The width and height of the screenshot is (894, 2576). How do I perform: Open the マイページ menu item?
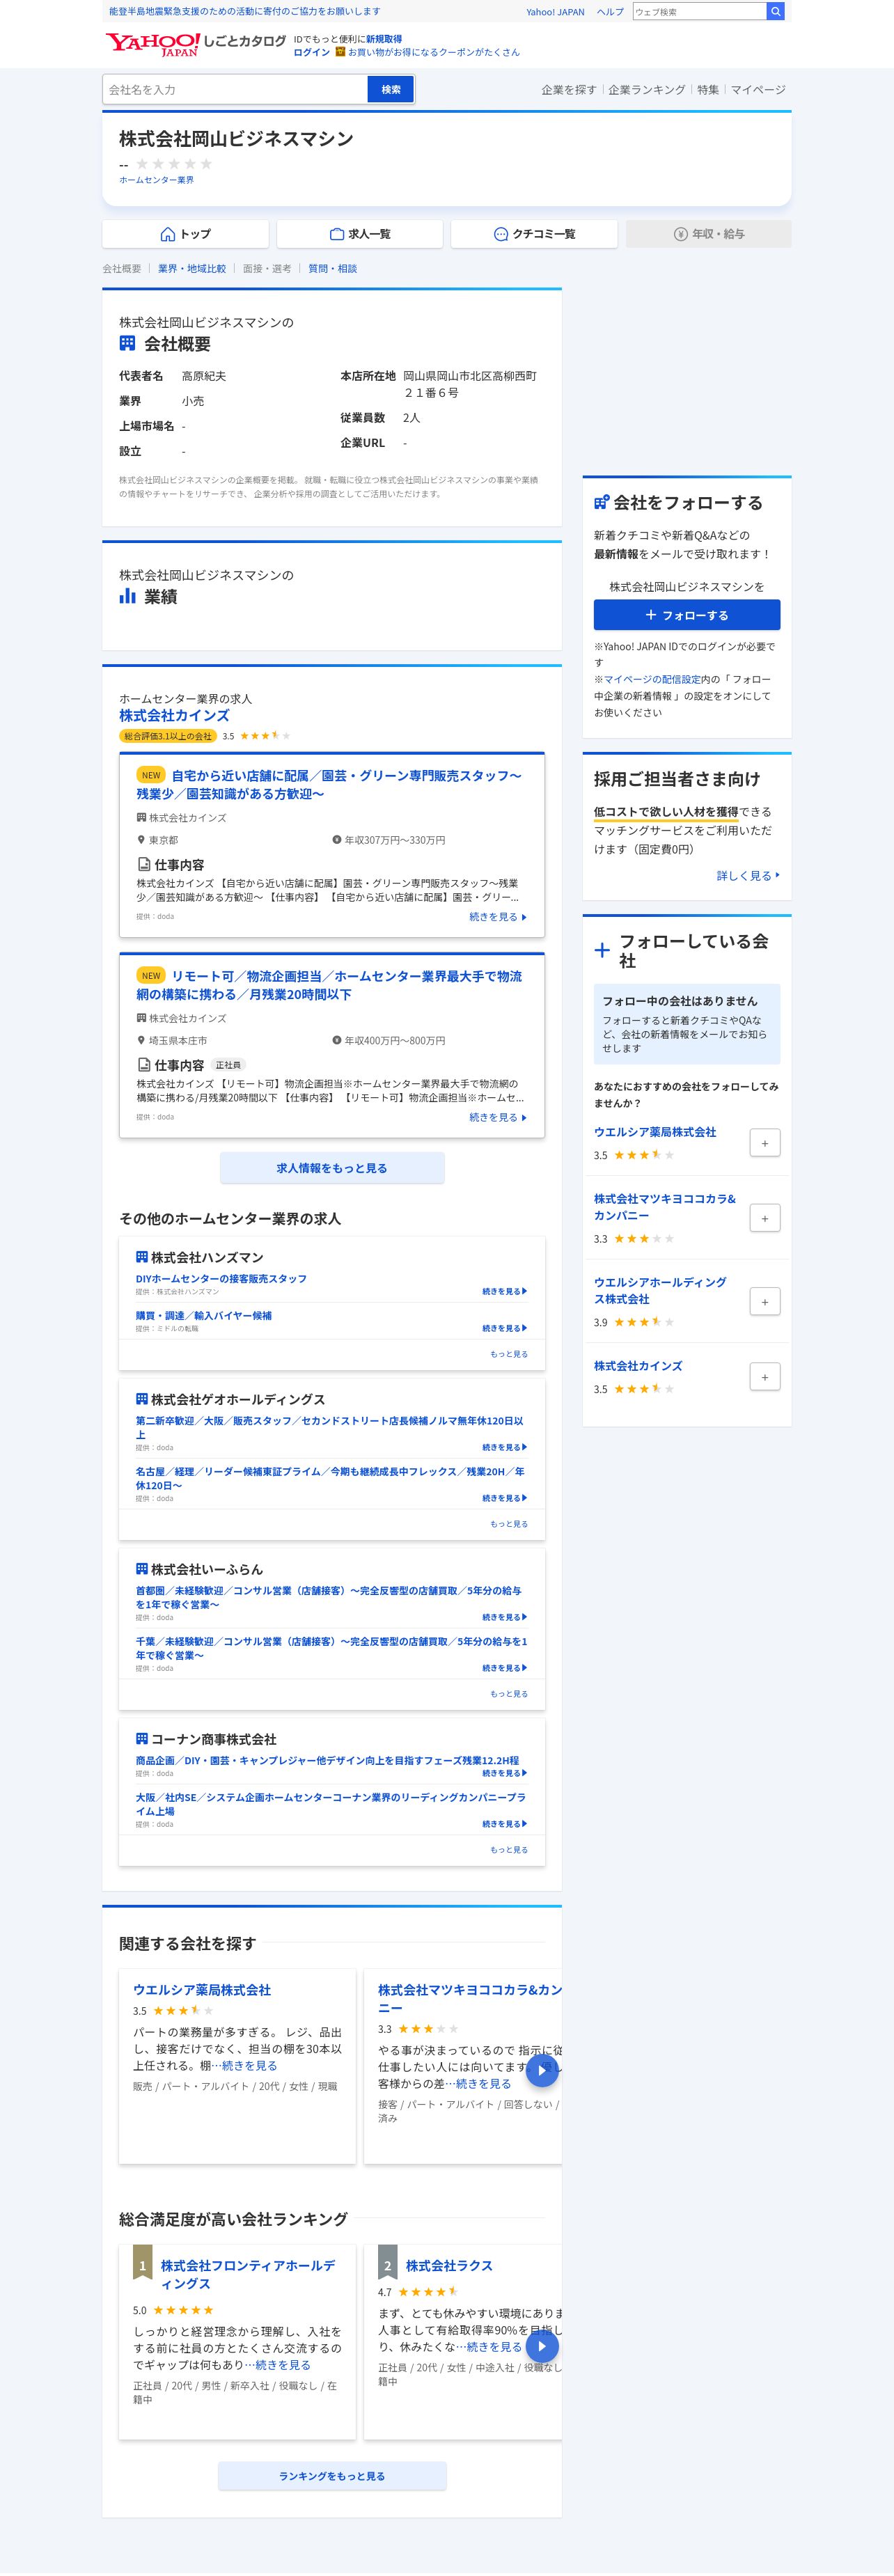(758, 90)
